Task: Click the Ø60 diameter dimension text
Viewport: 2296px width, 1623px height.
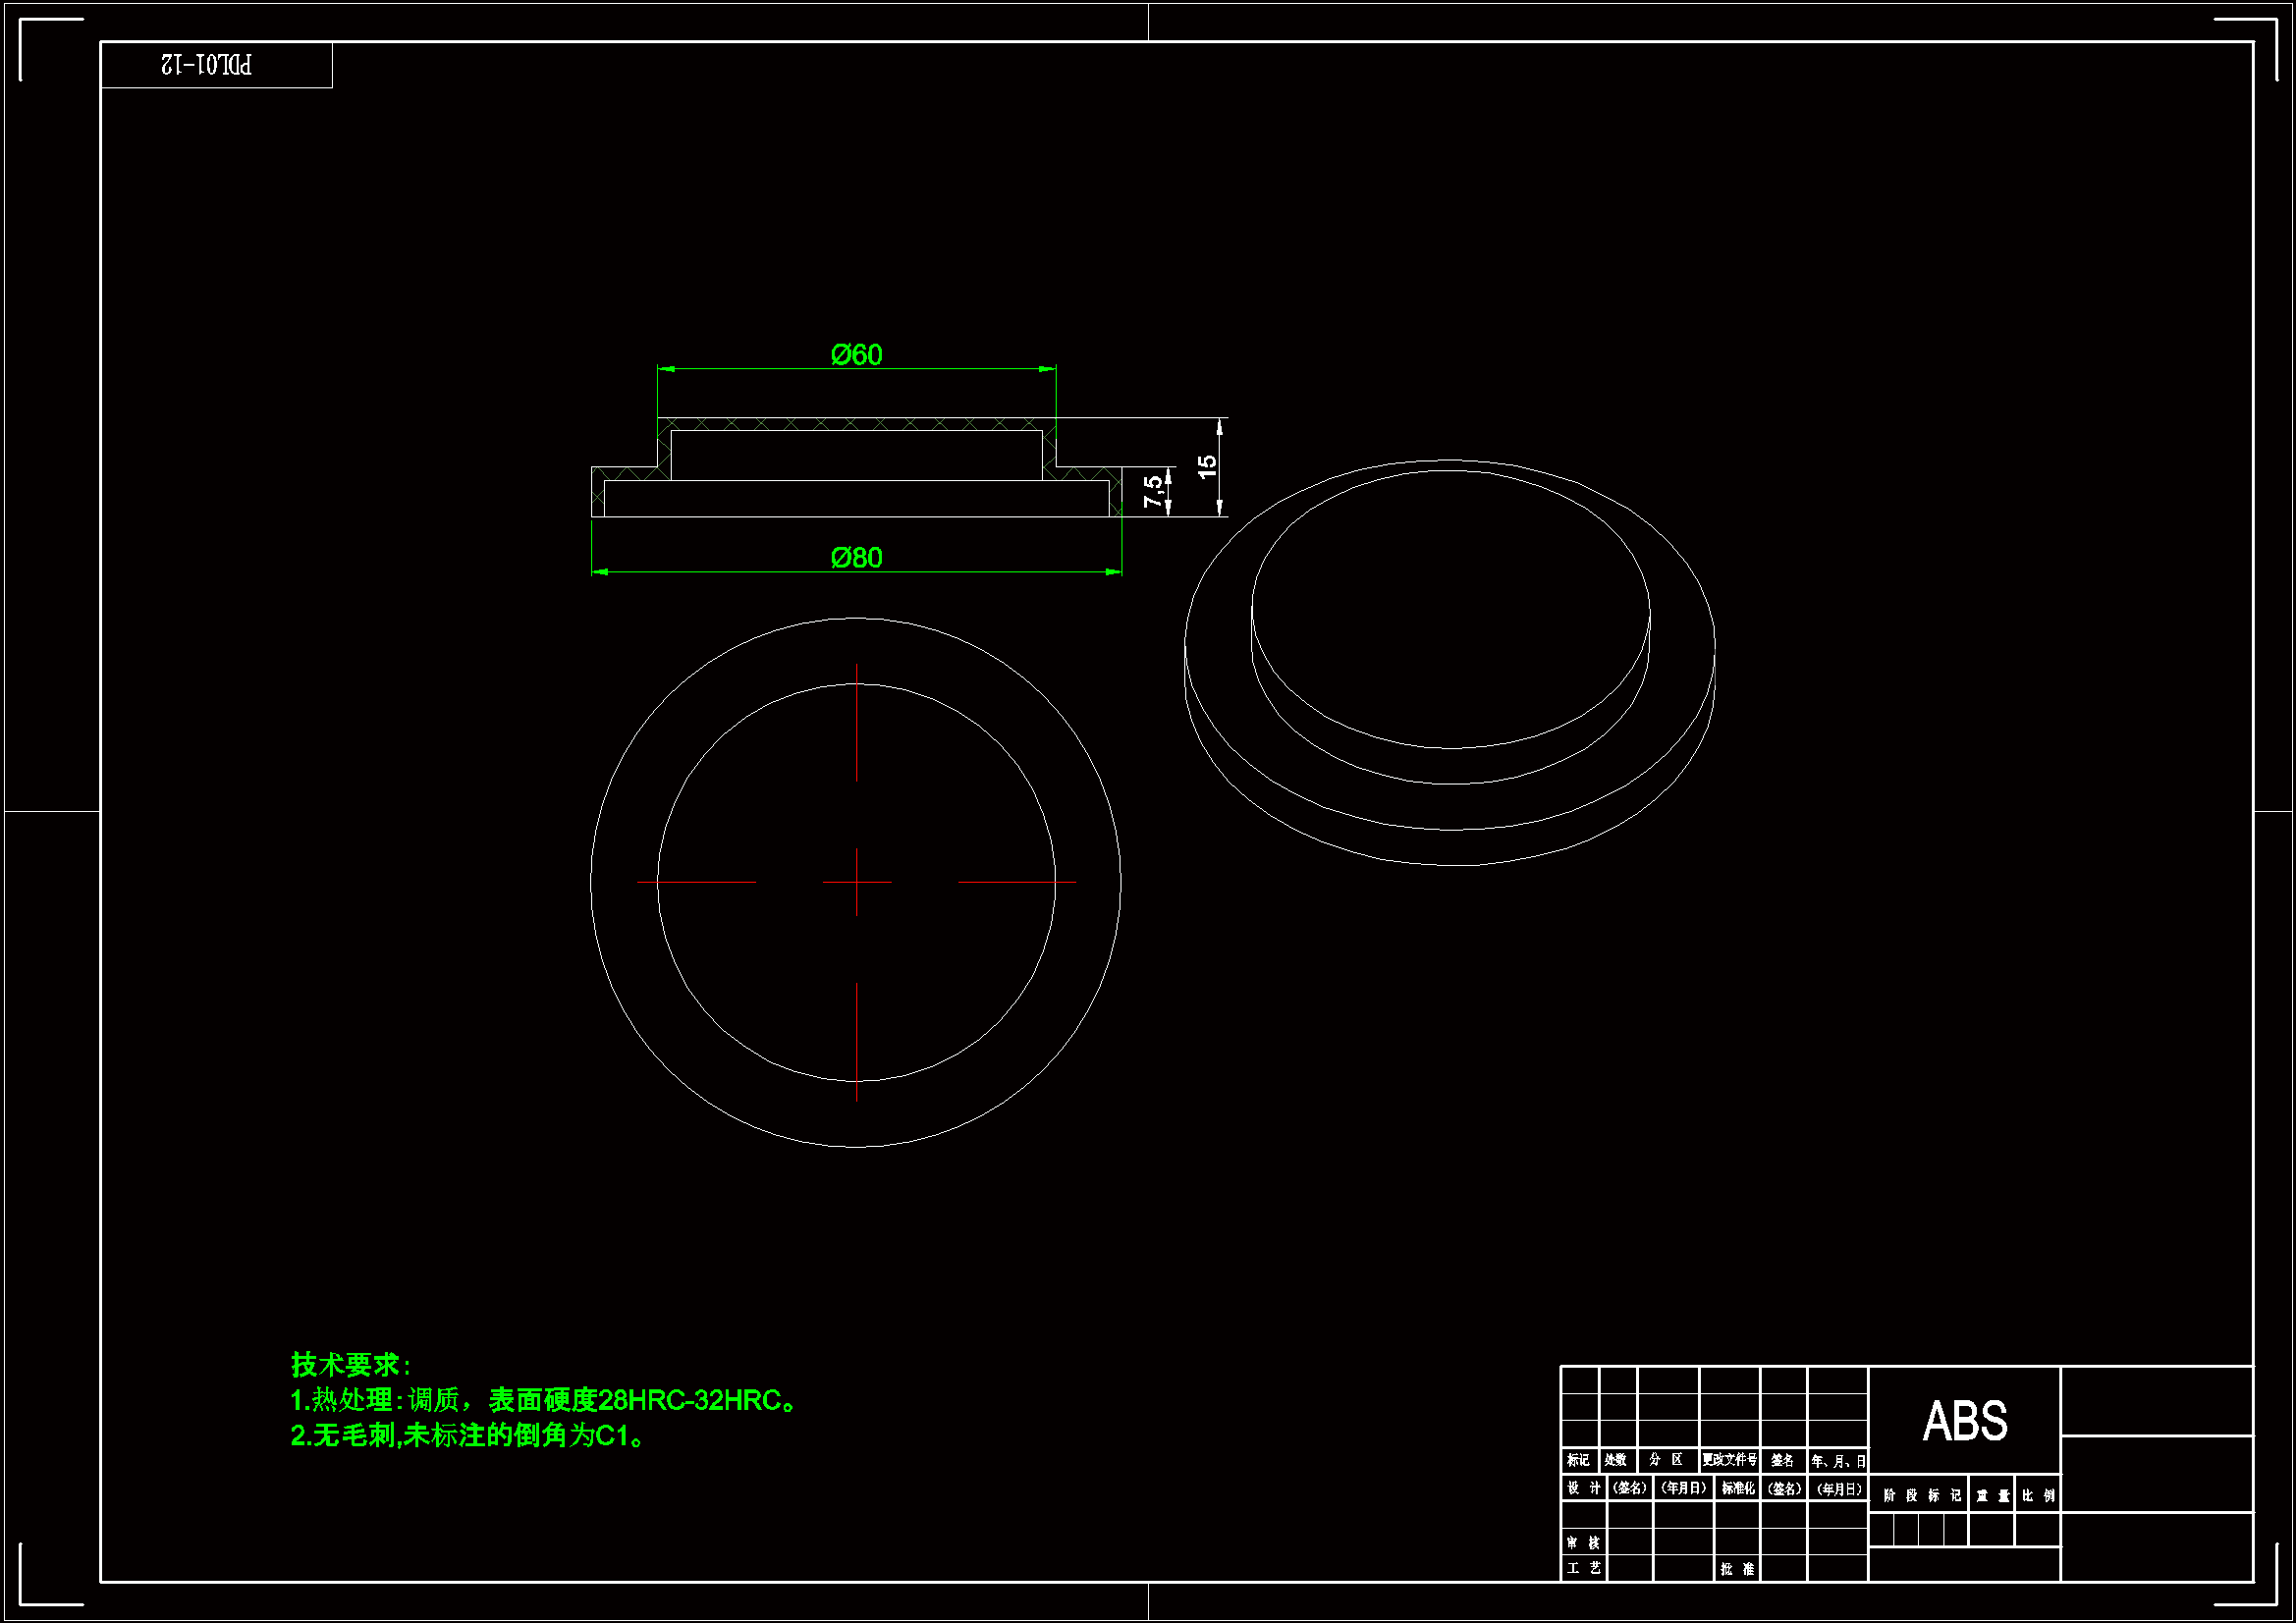Action: coord(856,355)
